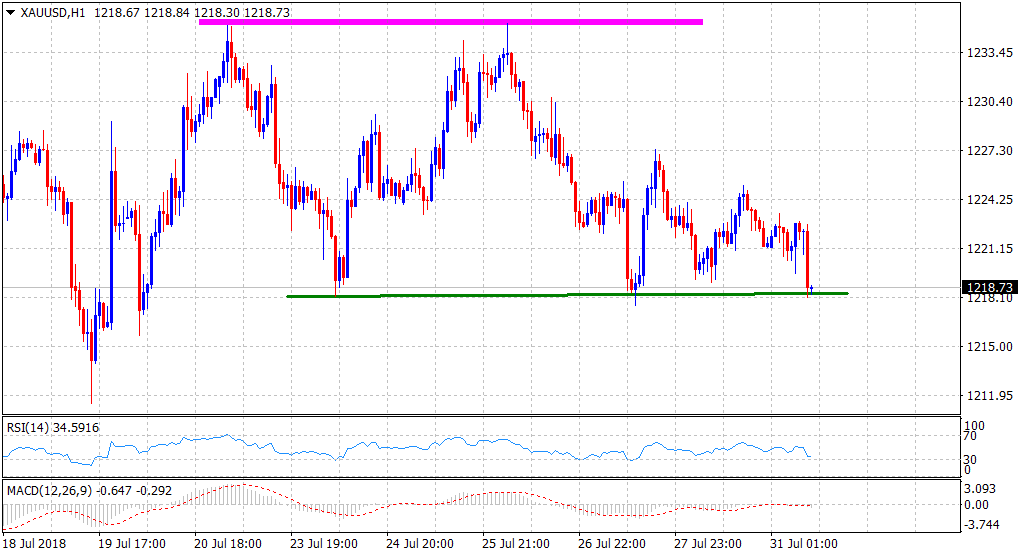Open the chart menu triangle beside XAUUSD,H1
The image size is (1020, 556).
pos(10,12)
